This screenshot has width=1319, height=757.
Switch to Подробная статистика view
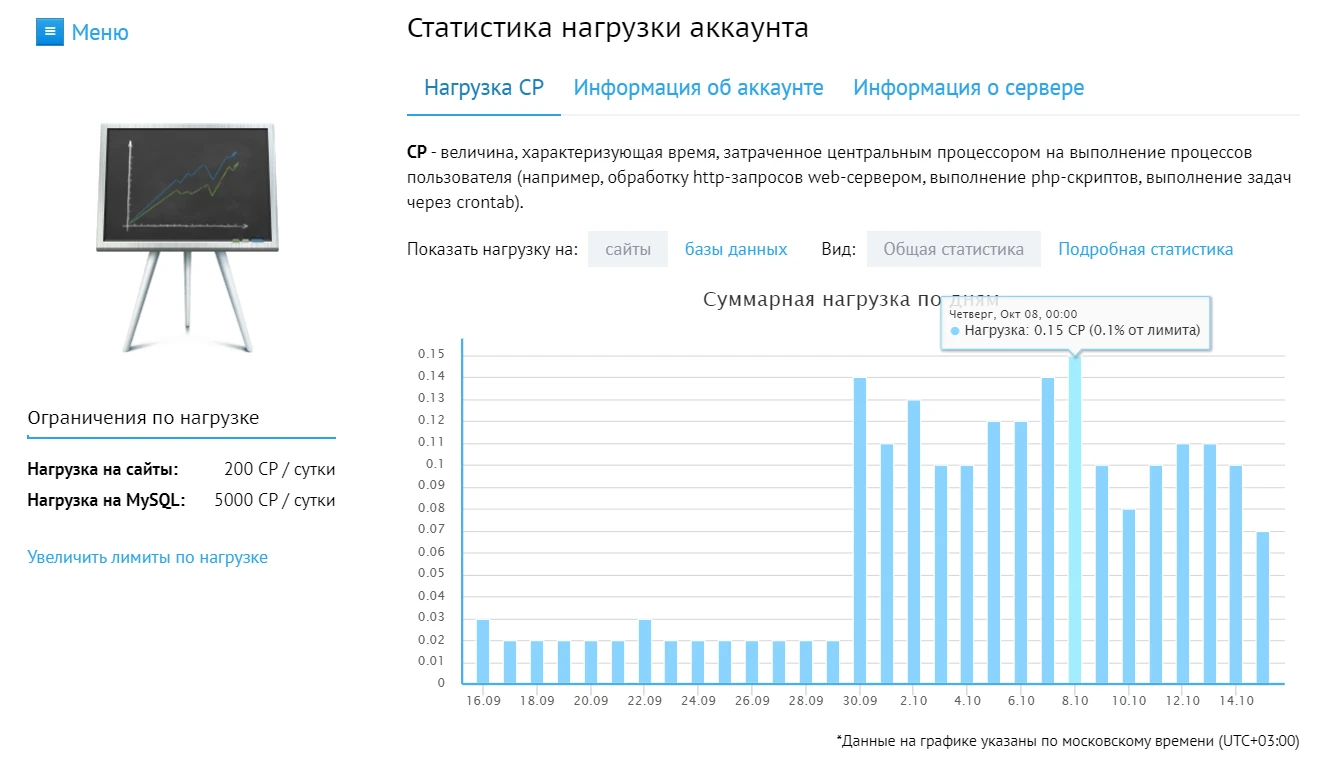coord(1145,249)
